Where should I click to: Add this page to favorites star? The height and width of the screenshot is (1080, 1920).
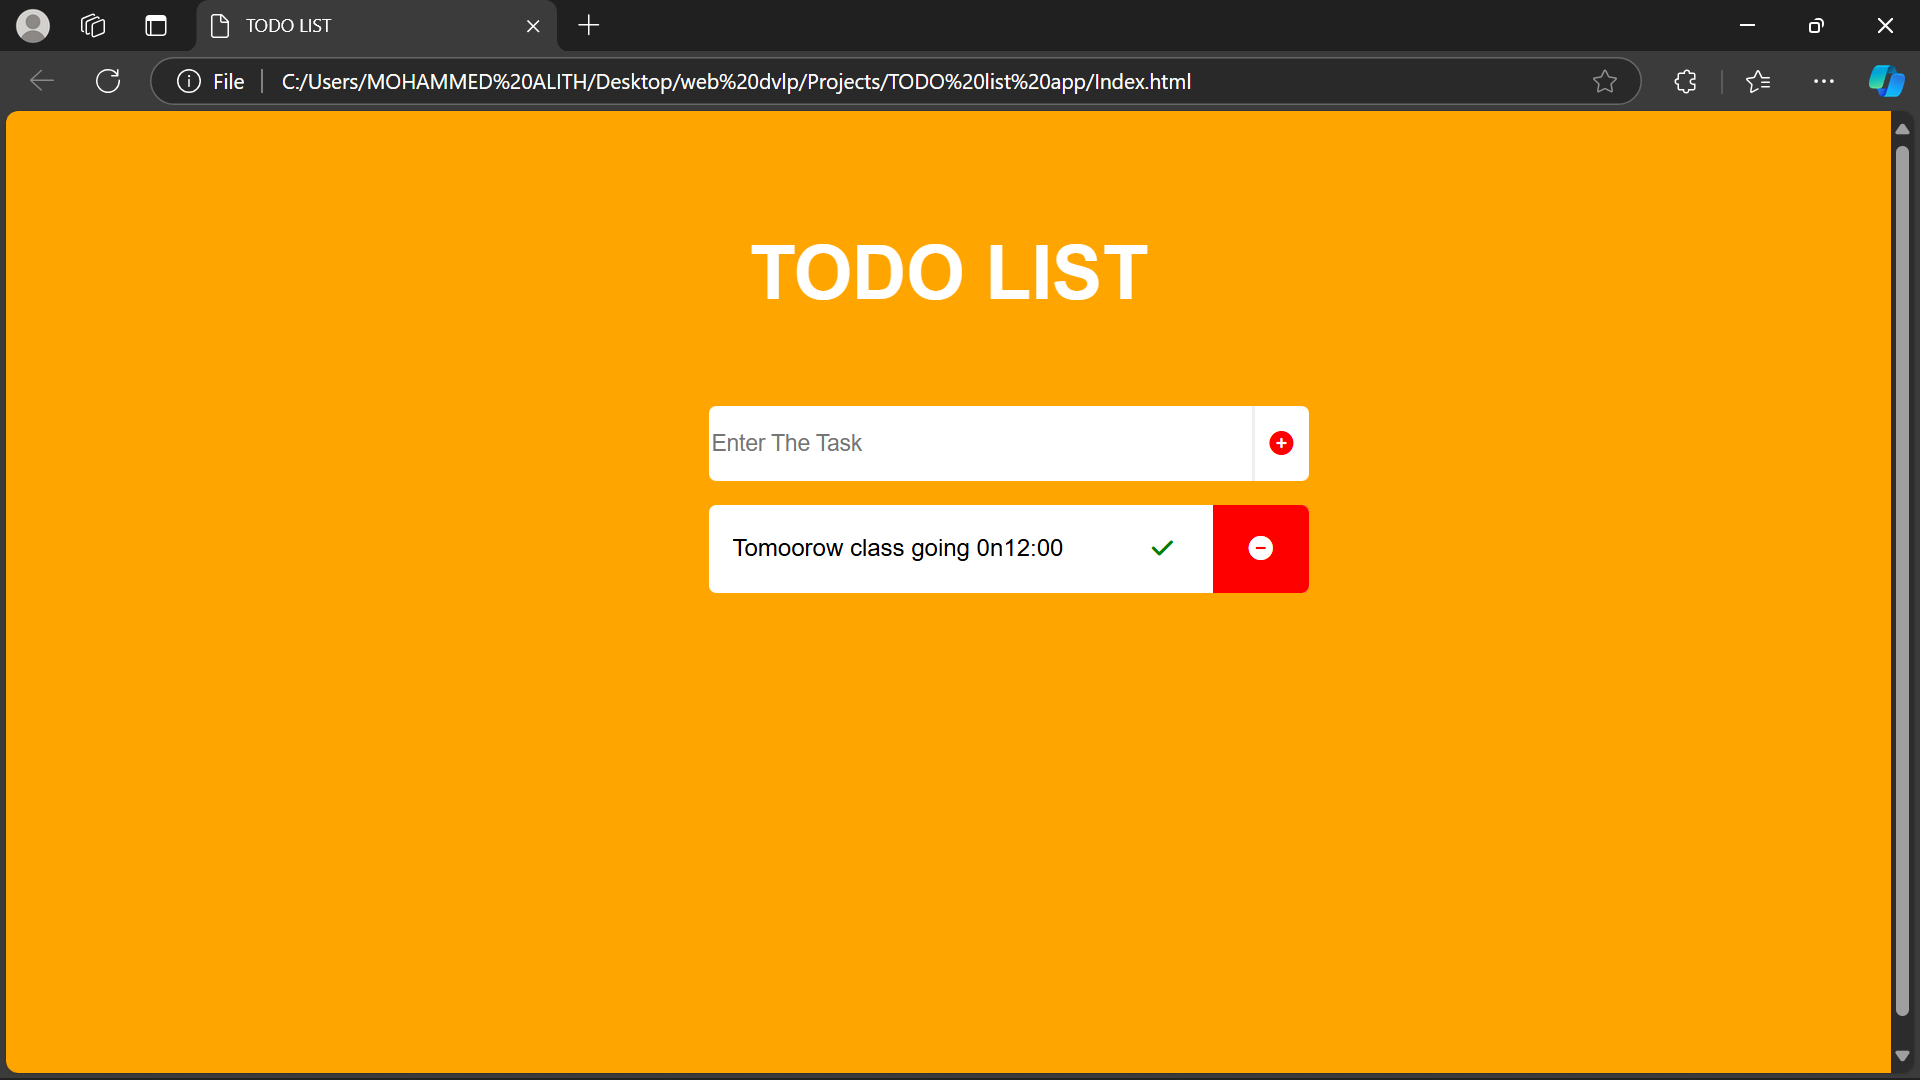pyautogui.click(x=1605, y=81)
